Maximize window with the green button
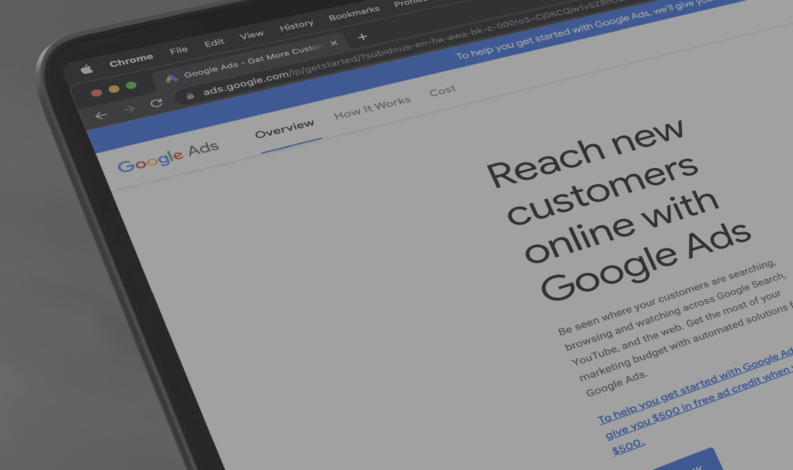The width and height of the screenshot is (793, 470). tap(131, 85)
